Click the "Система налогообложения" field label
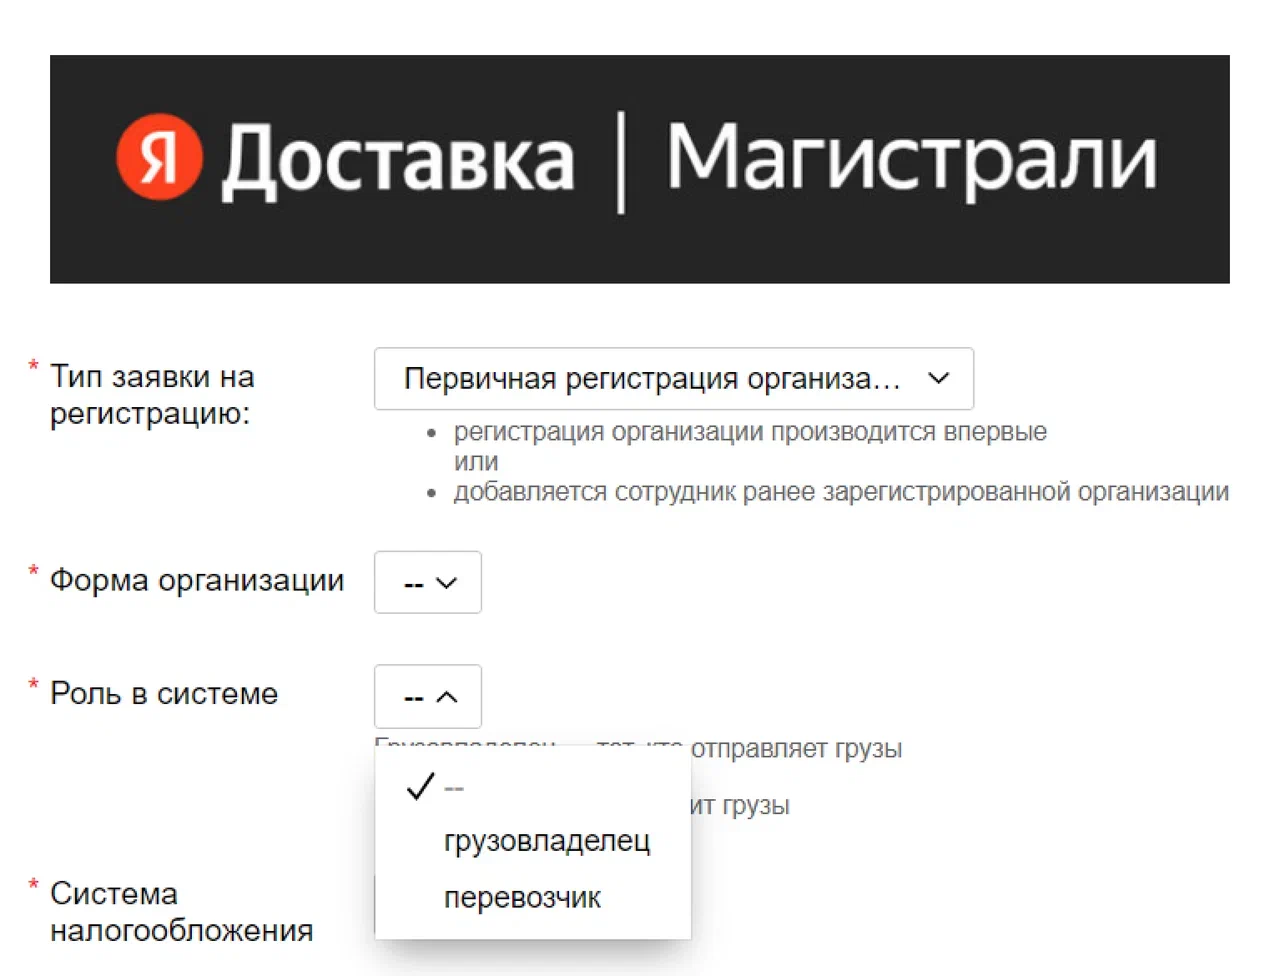This screenshot has width=1280, height=976. pyautogui.click(x=181, y=911)
